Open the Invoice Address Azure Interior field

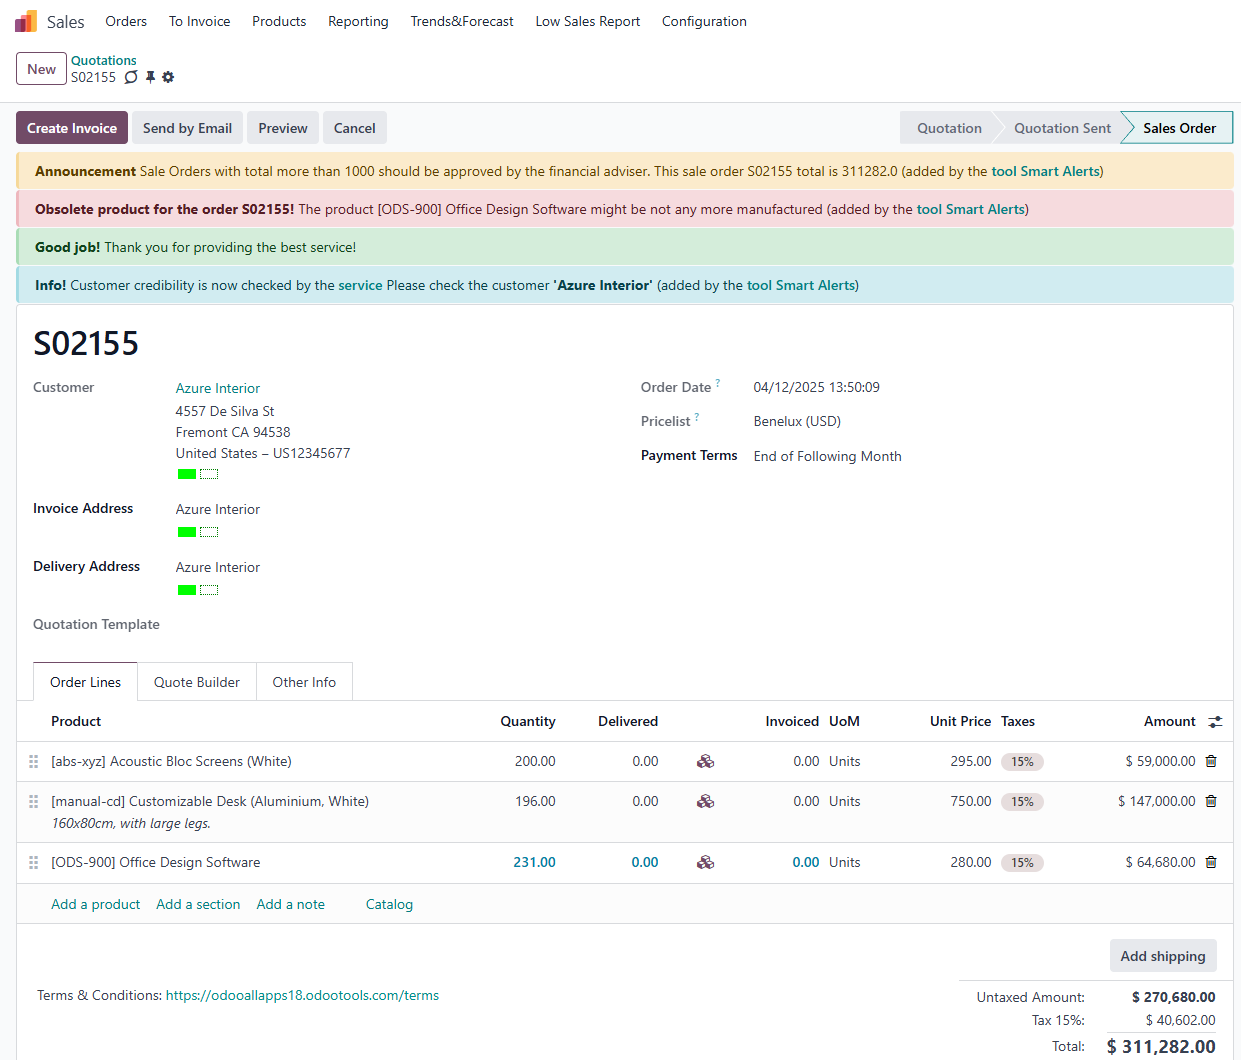click(218, 509)
